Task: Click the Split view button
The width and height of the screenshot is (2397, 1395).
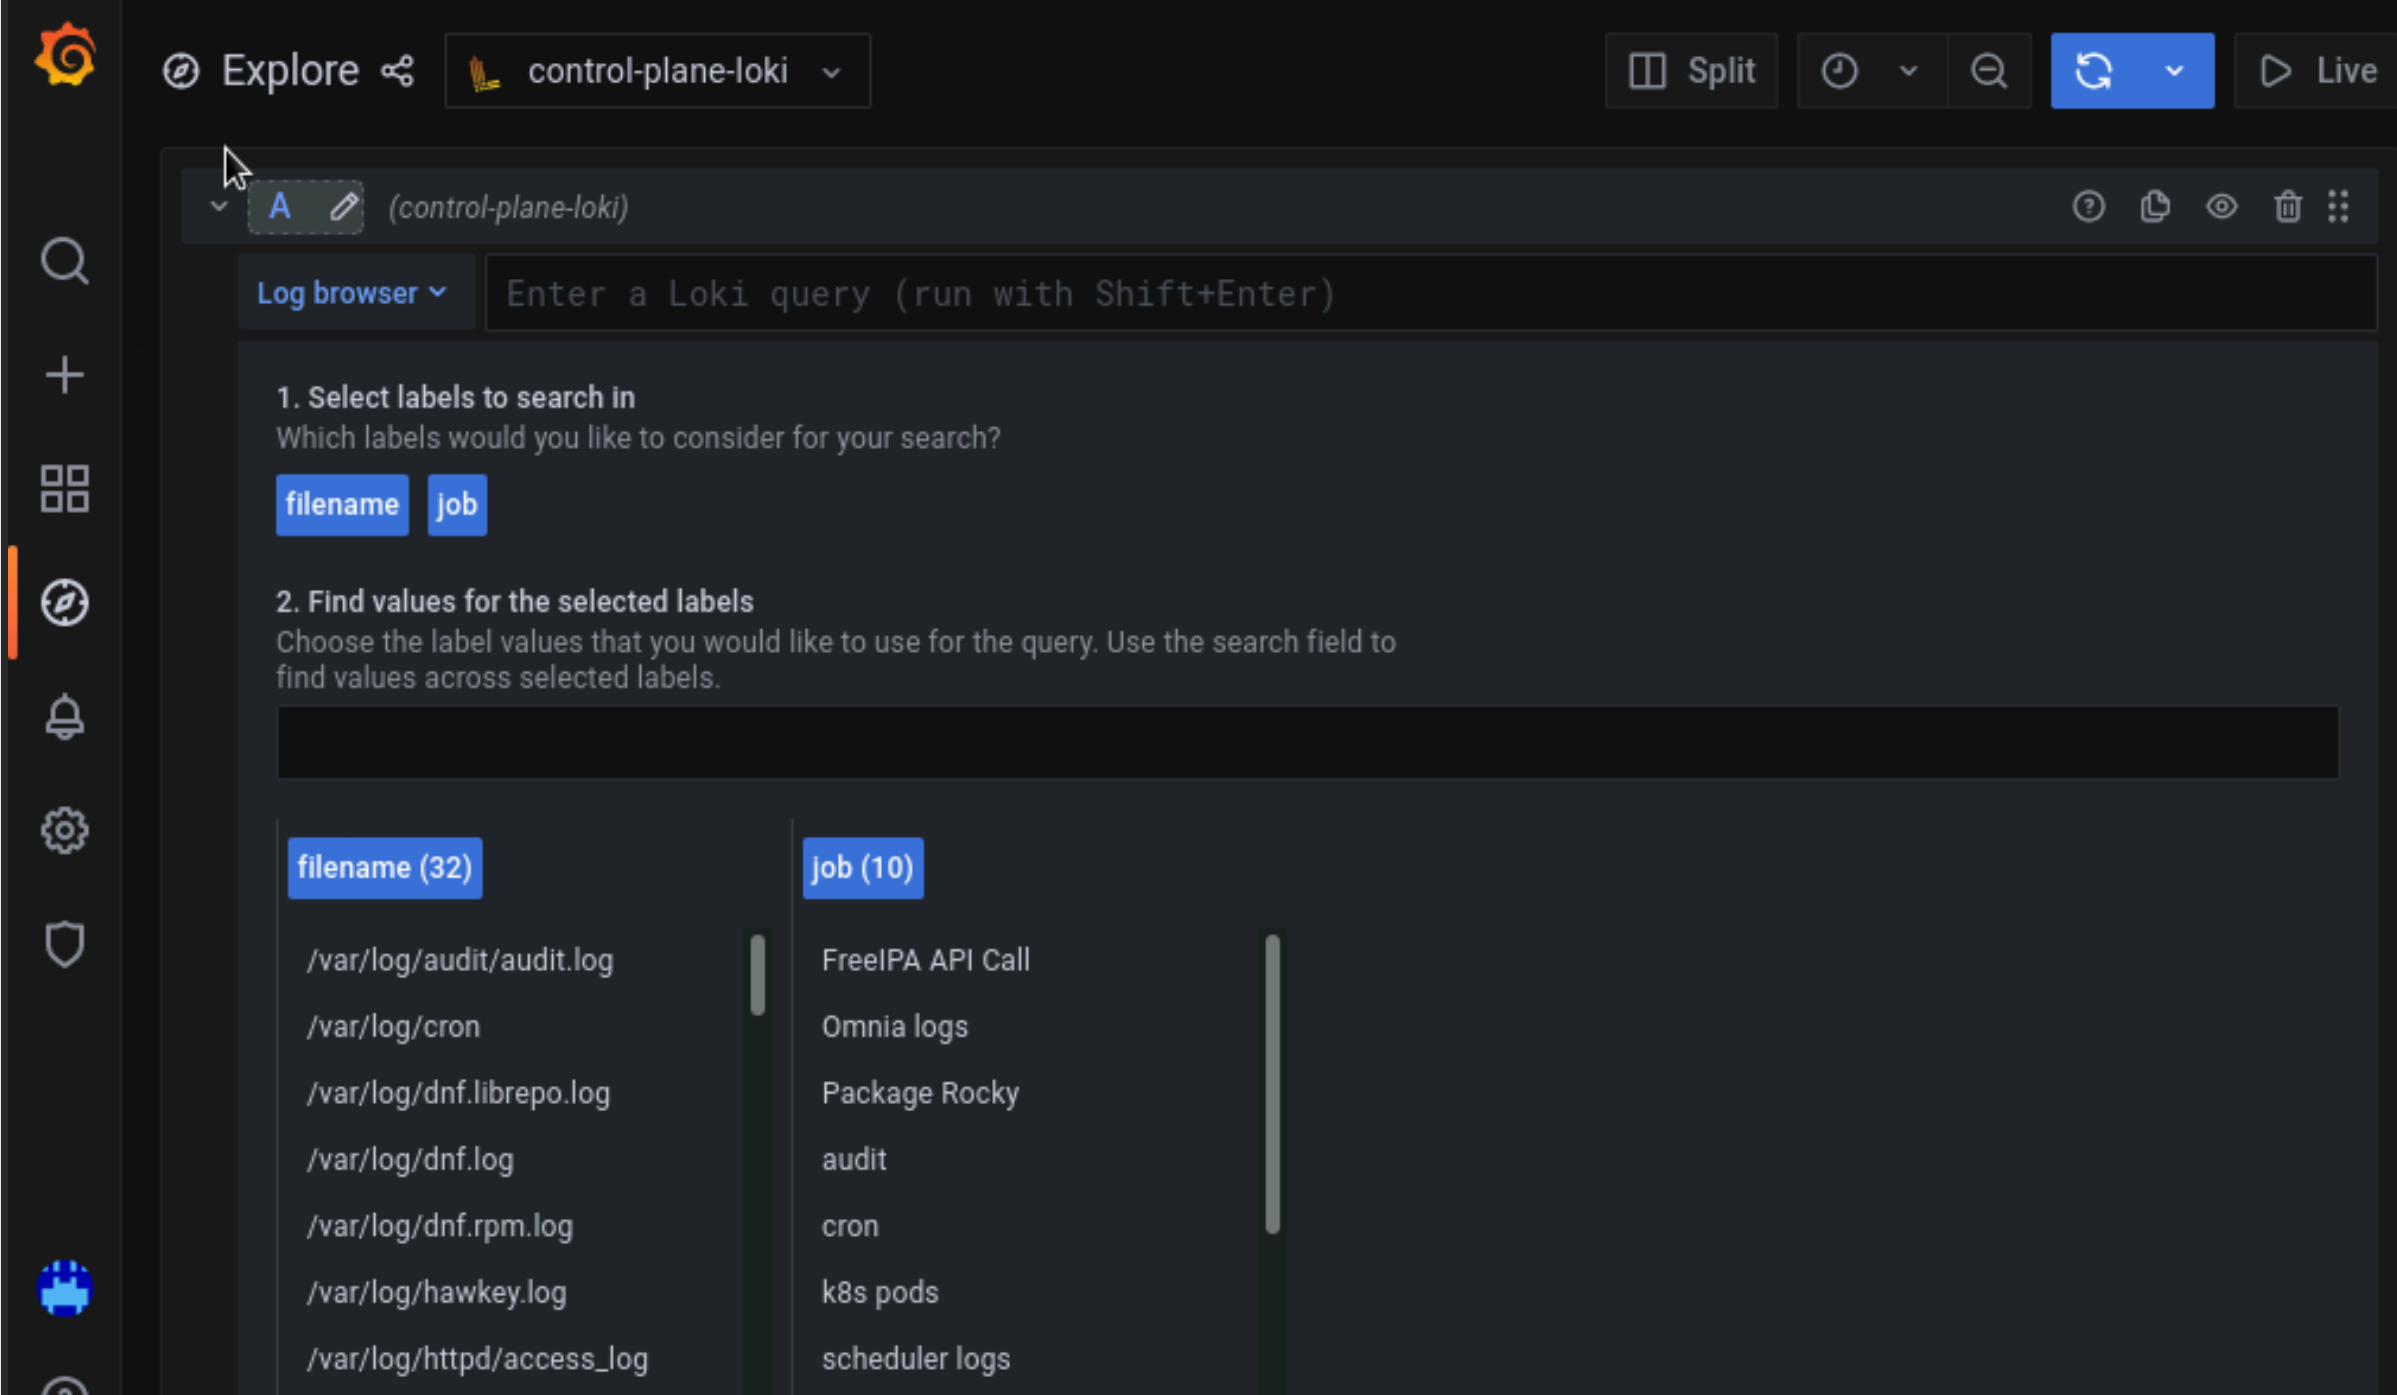Action: (x=1692, y=71)
